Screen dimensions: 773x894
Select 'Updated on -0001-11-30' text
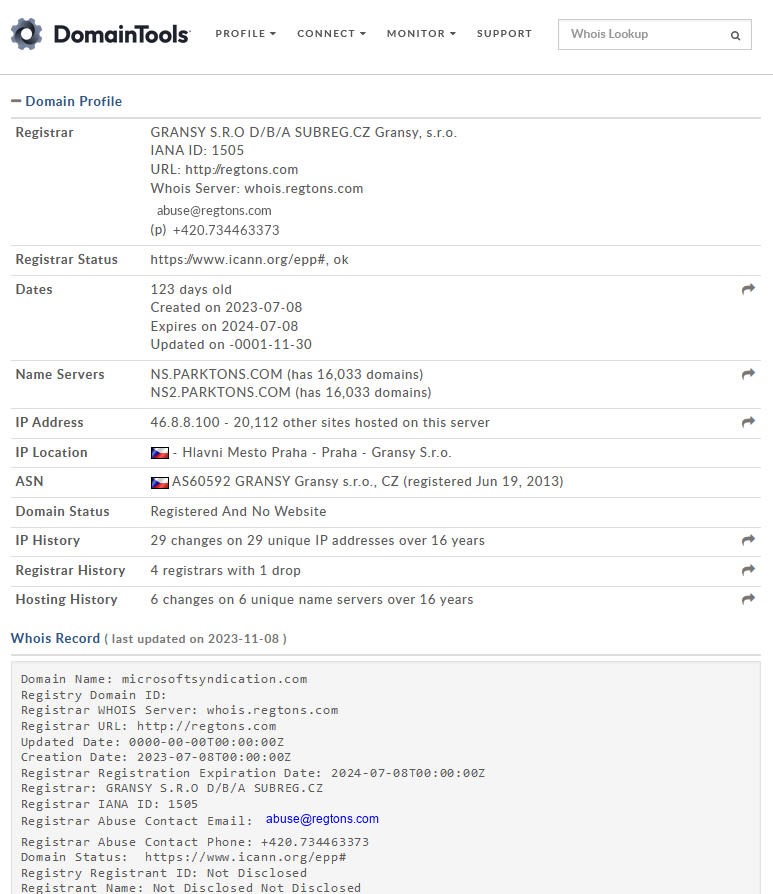(231, 344)
